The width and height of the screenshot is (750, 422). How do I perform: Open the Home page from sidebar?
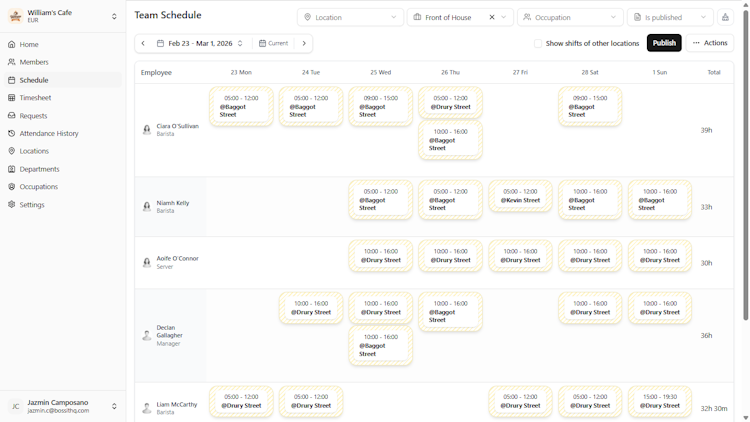point(29,45)
